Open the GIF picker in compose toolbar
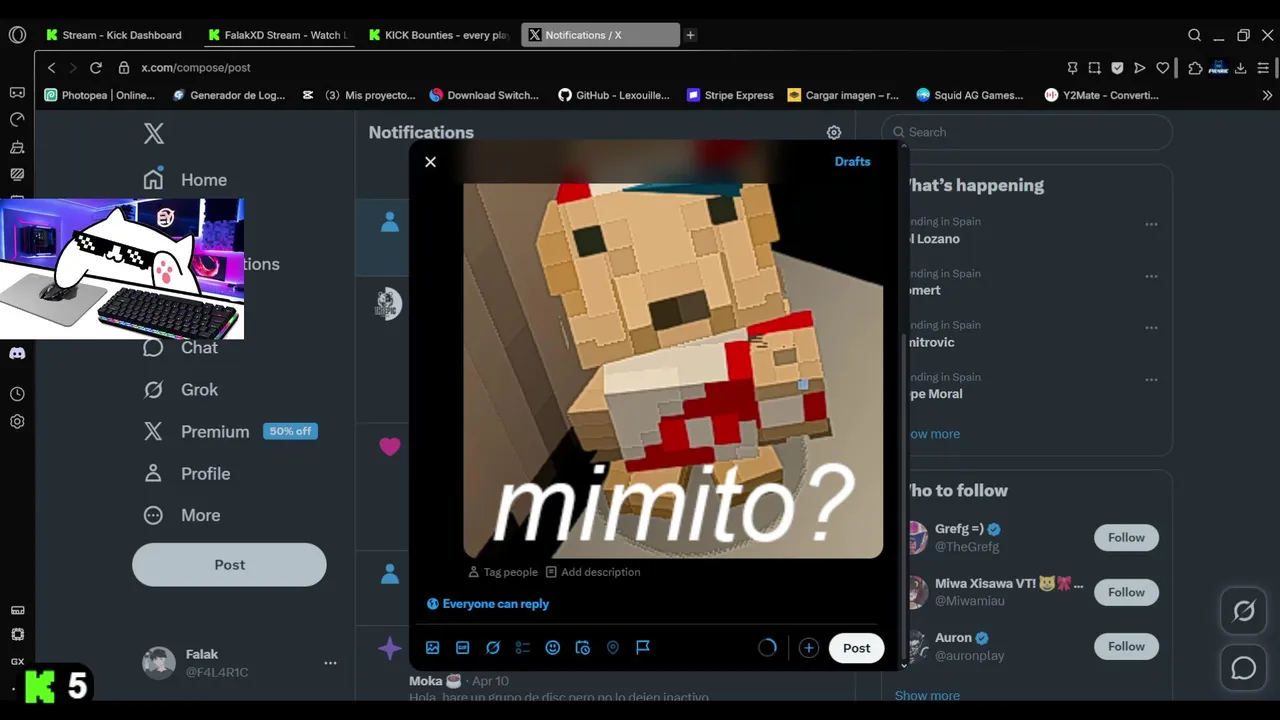This screenshot has width=1280, height=720. [x=463, y=648]
